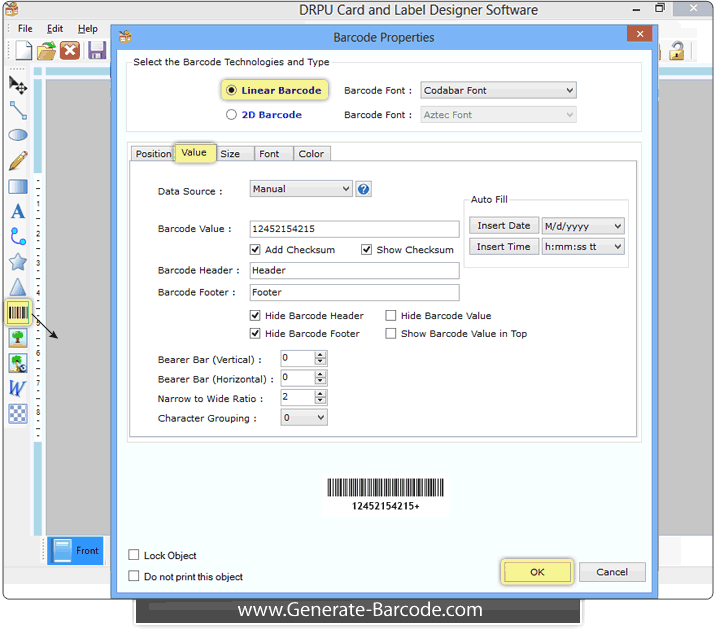Image resolution: width=714 pixels, height=629 pixels.
Task: Click the Barcode Value input field
Action: click(355, 229)
